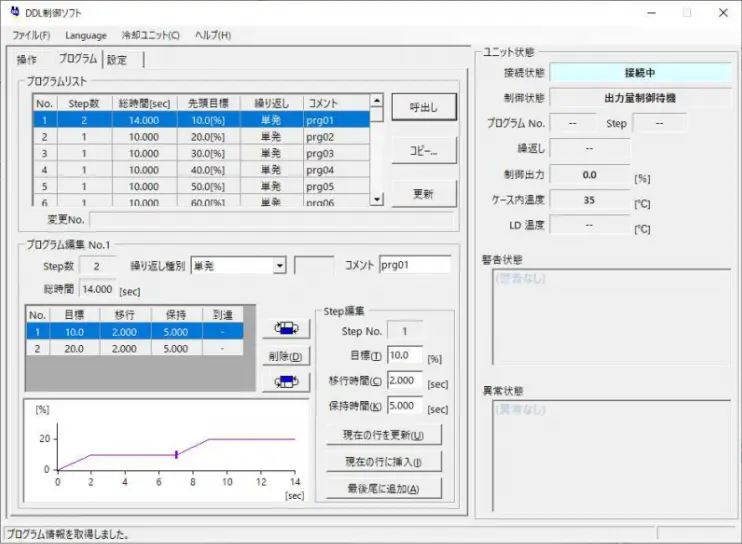Click program list scrollbar down arrow
The width and height of the screenshot is (742, 544).
pos(377,199)
